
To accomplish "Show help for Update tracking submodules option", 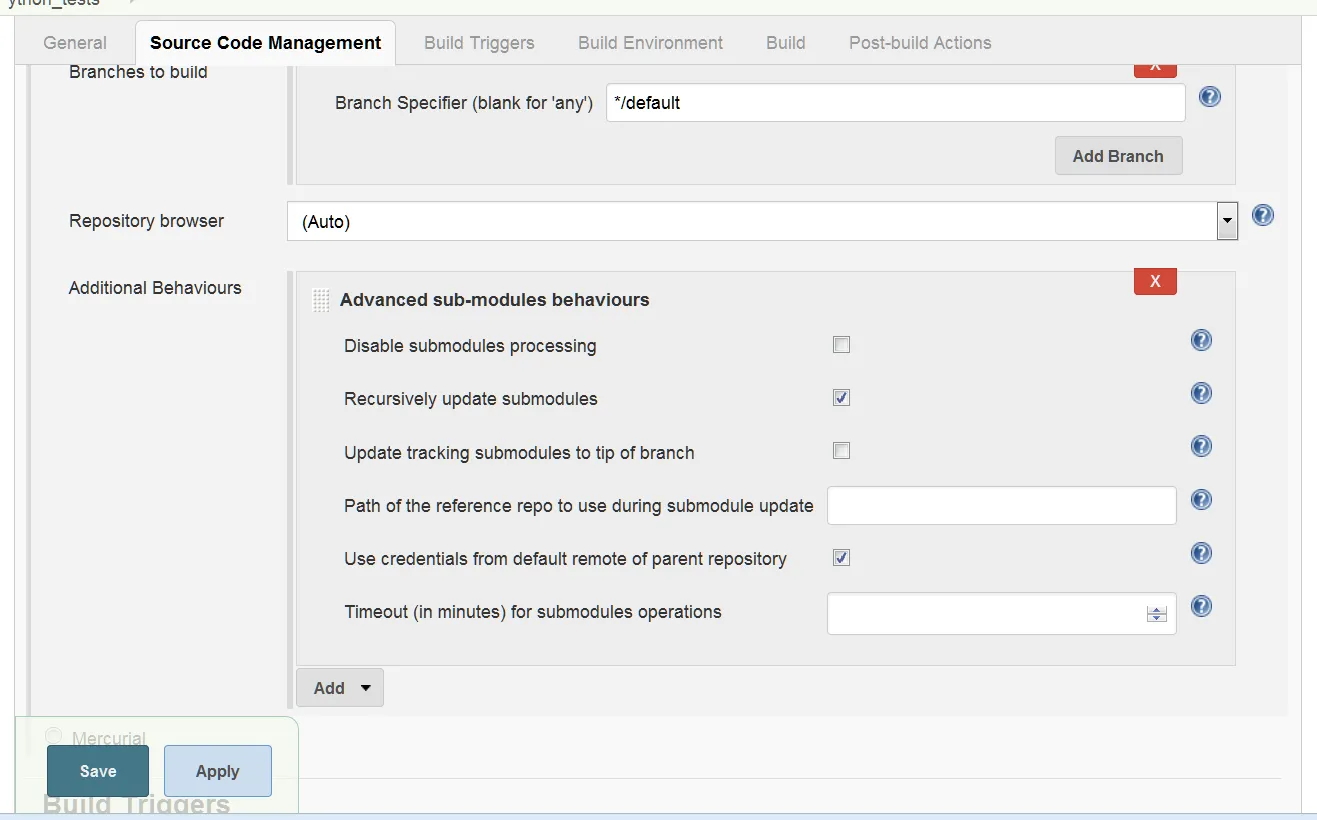I will point(1201,447).
